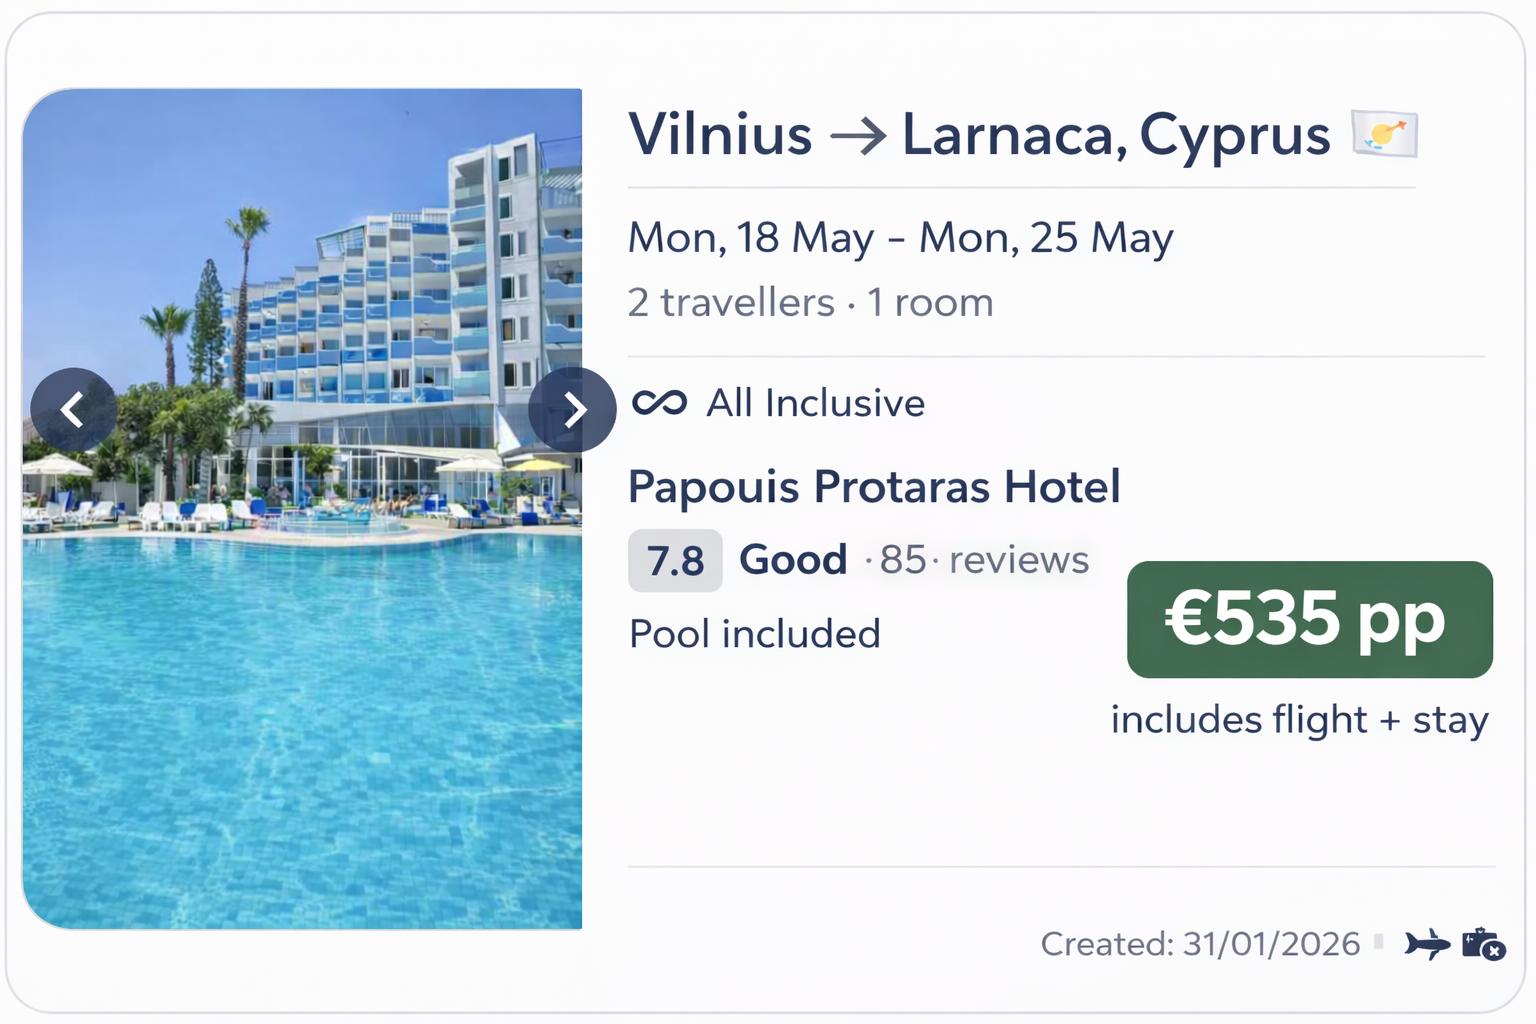Screen dimensions: 1536x1024
Task: Select the €535 pp price button
Action: tap(1309, 619)
